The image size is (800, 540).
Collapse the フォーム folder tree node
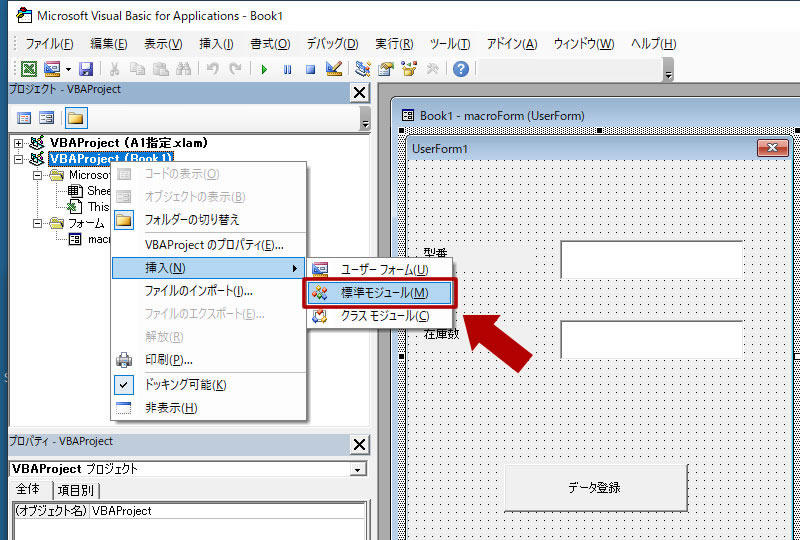coord(37,223)
